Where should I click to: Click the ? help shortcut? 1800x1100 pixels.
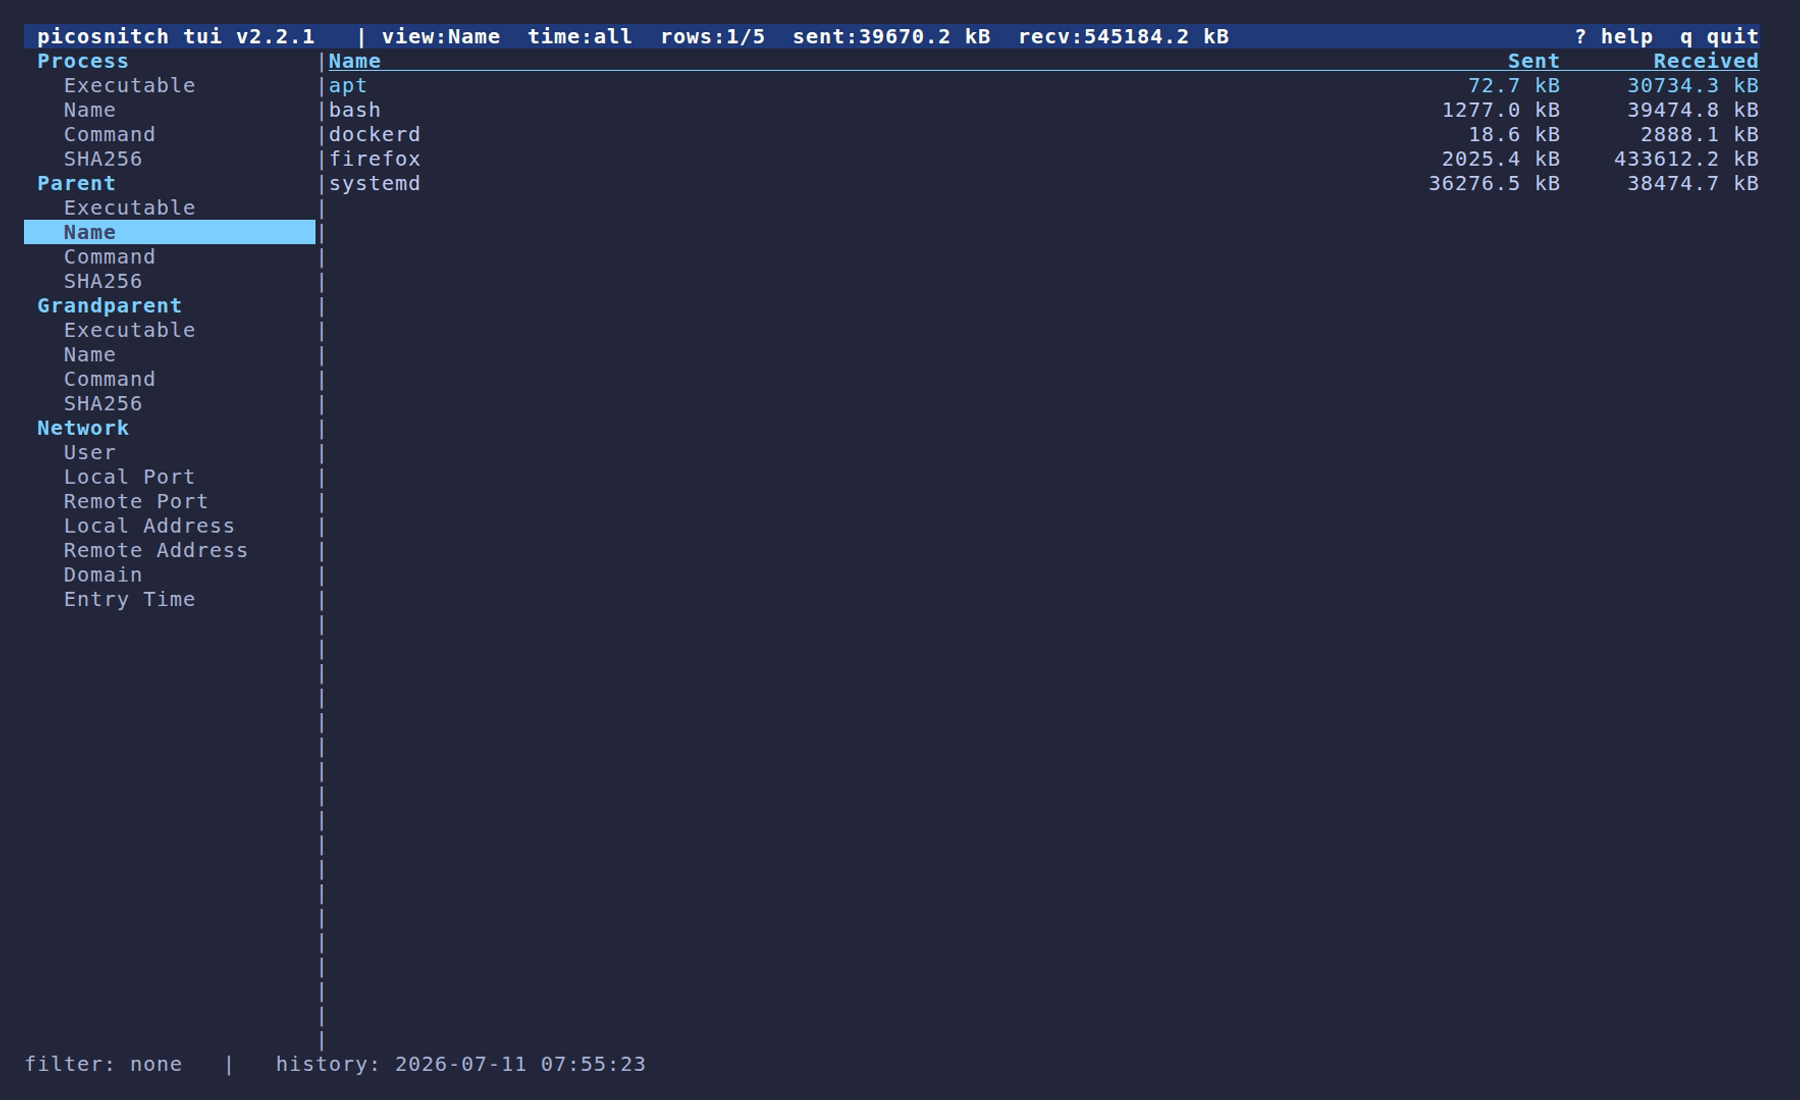1613,37
